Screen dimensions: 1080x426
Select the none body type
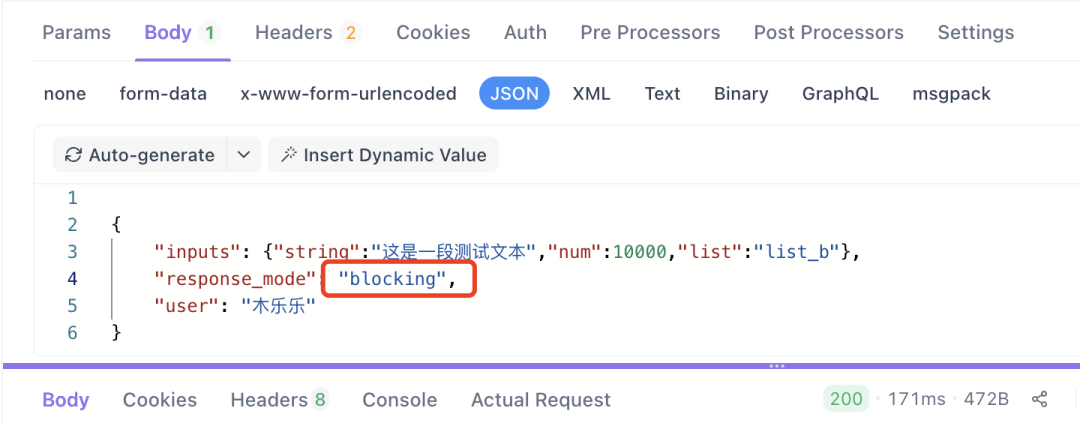pyautogui.click(x=65, y=94)
